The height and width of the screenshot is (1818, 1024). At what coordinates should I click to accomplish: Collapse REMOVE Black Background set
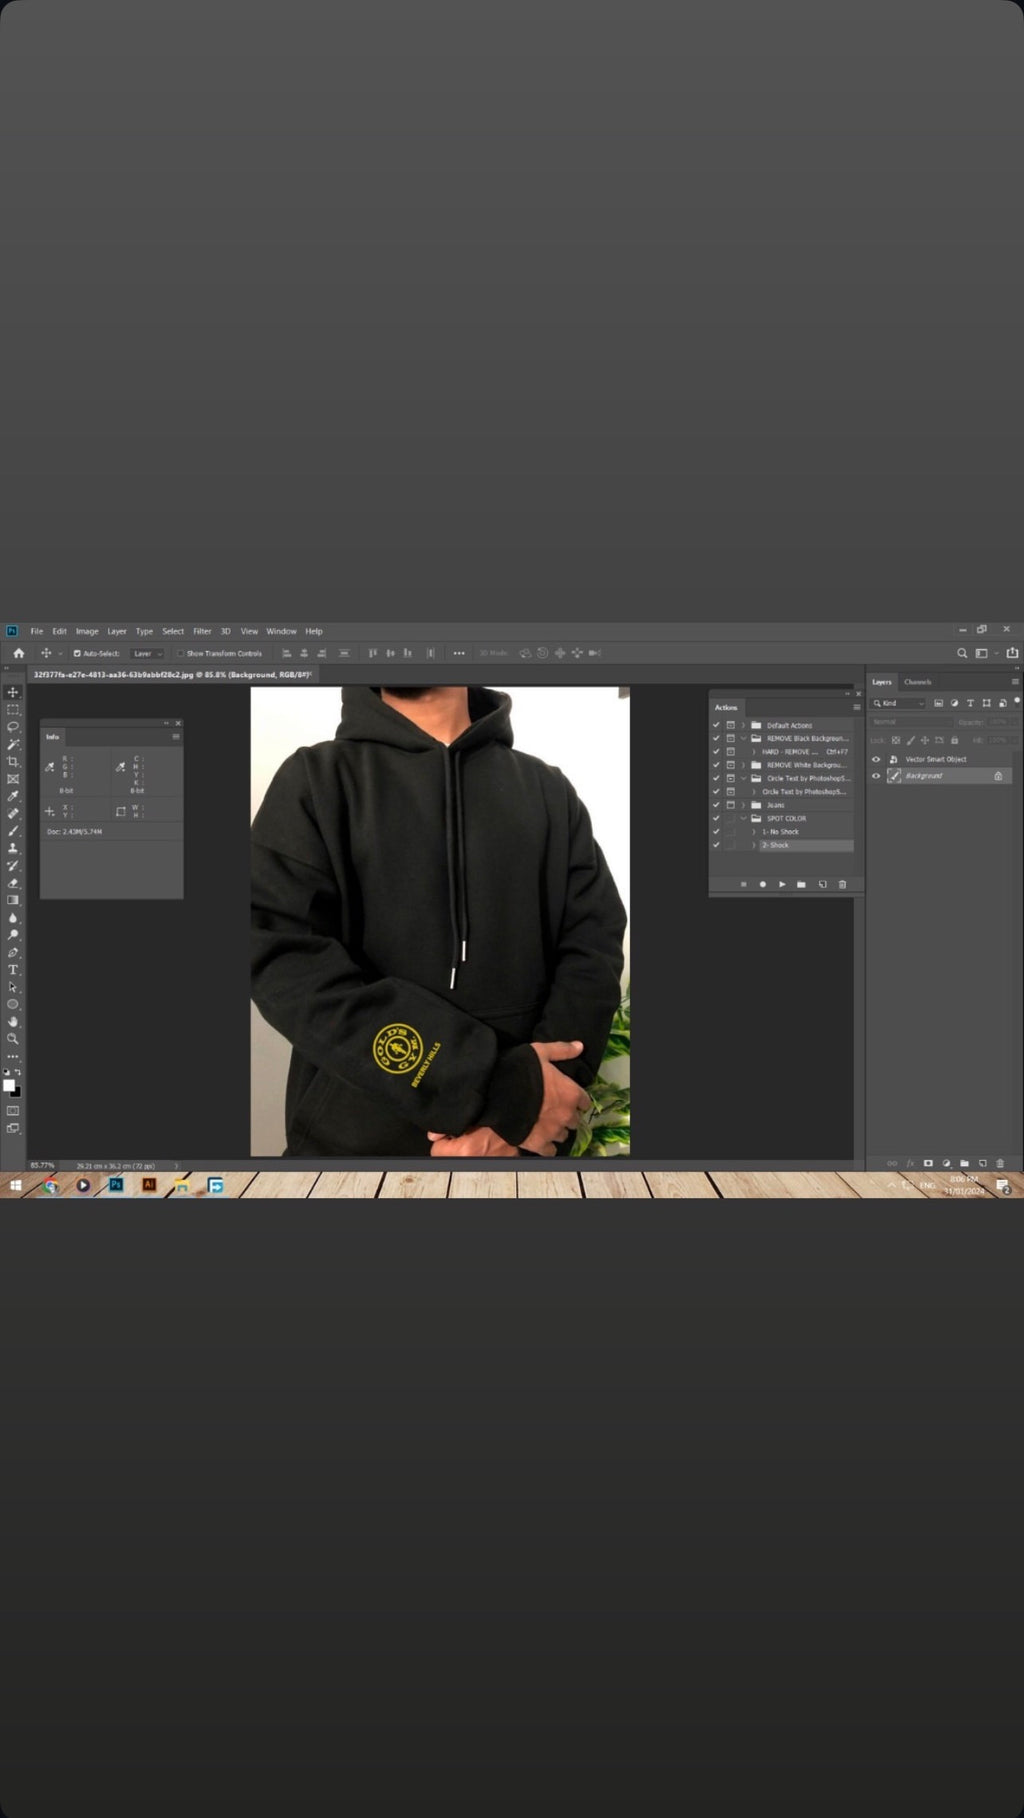743,738
